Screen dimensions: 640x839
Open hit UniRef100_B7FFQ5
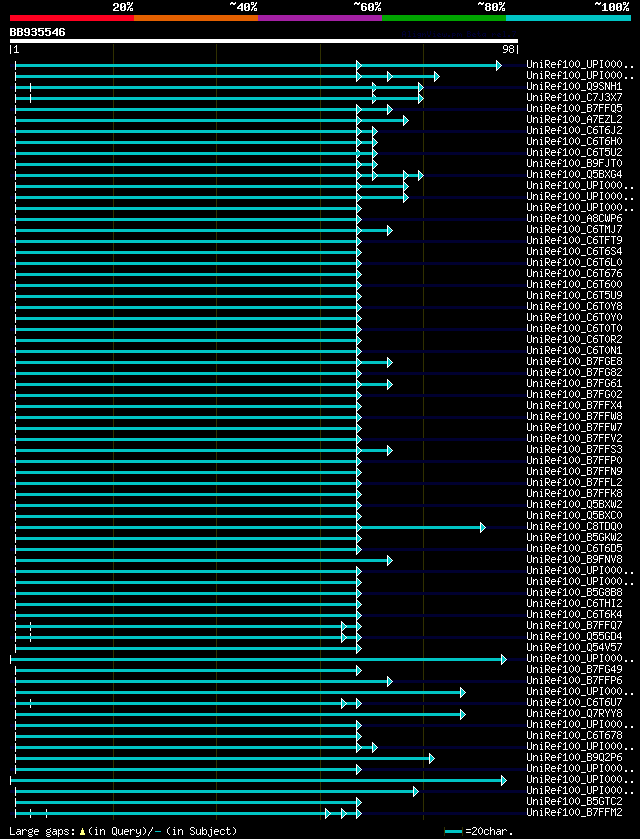[574, 109]
